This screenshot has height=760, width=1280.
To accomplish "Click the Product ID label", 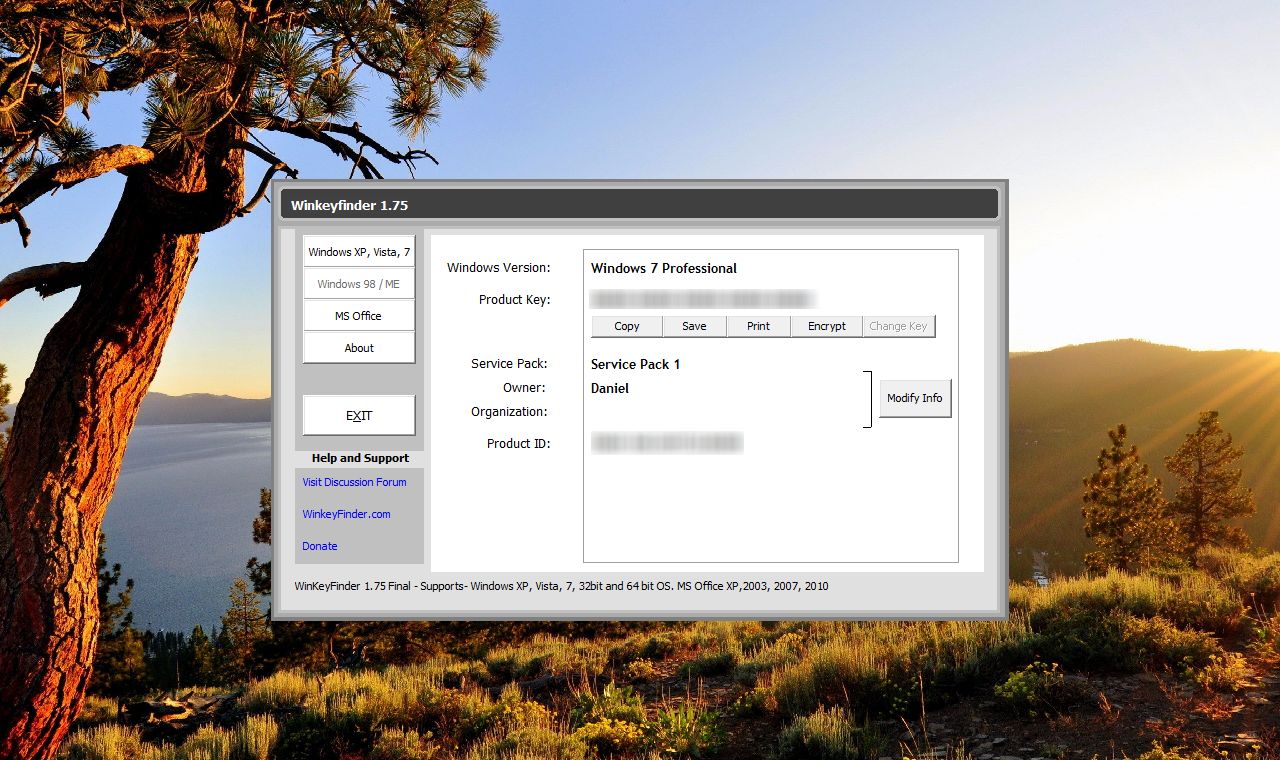I will pos(519,444).
